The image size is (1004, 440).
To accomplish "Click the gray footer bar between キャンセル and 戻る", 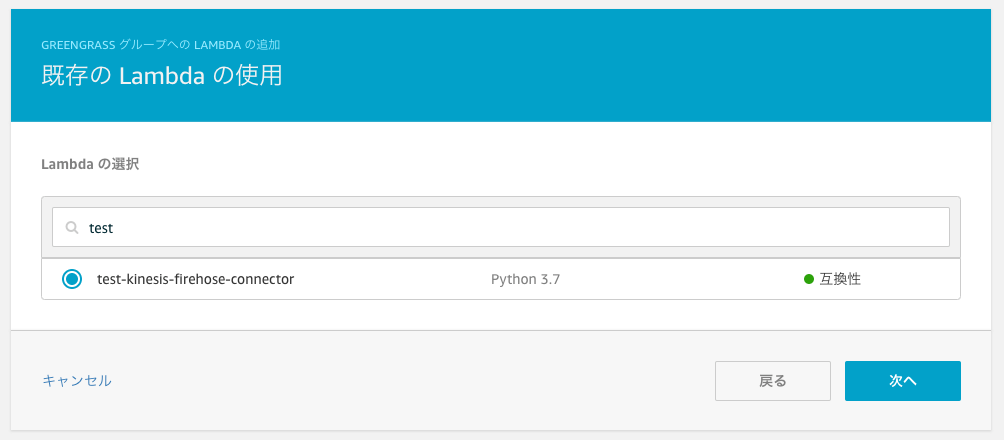I will click(x=410, y=381).
